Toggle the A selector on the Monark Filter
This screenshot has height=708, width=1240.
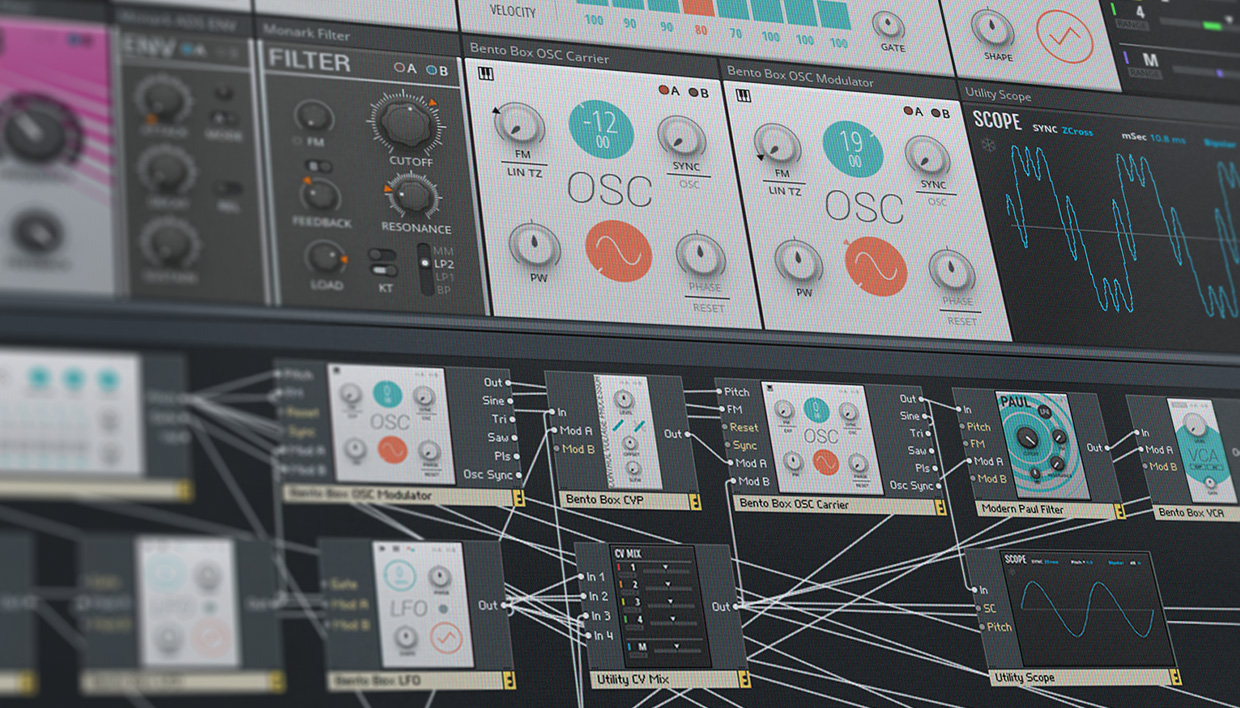click(400, 67)
